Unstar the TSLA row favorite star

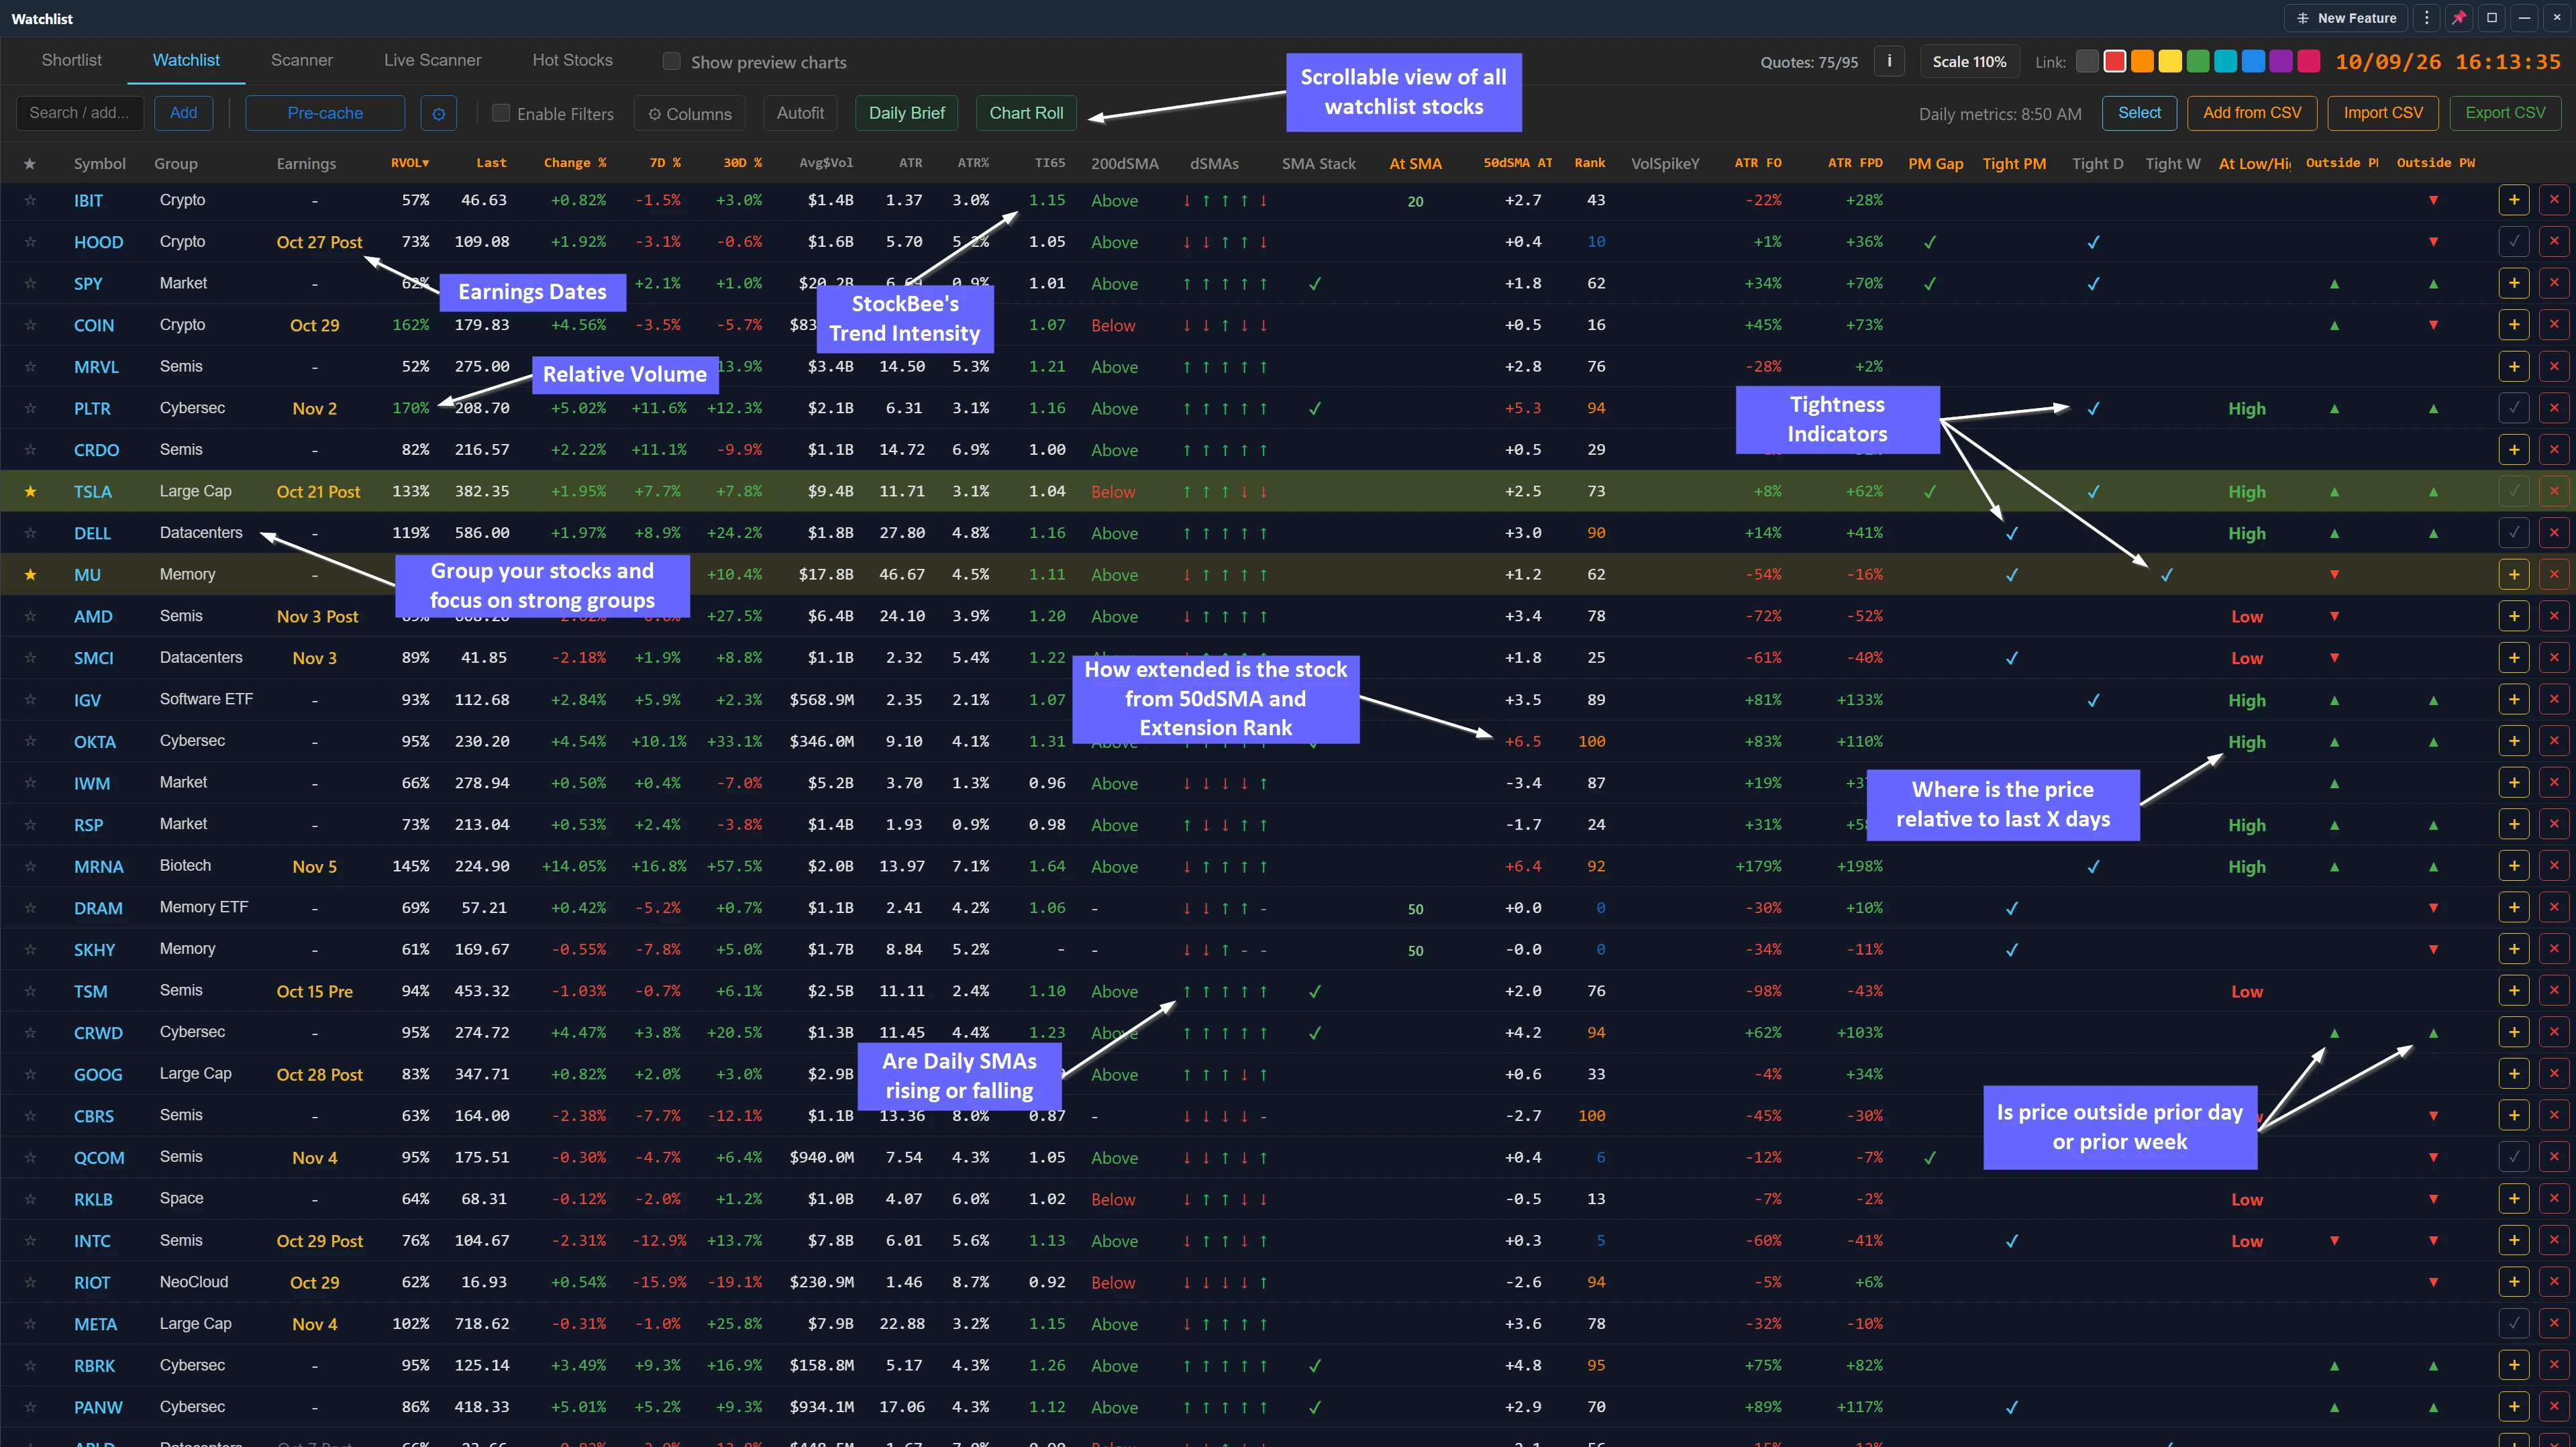coord(30,491)
